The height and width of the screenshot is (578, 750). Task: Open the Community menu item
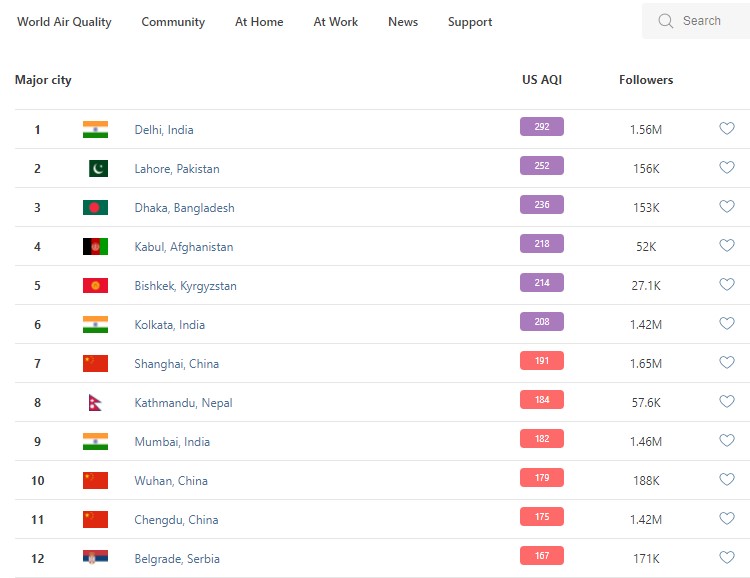coord(173,22)
